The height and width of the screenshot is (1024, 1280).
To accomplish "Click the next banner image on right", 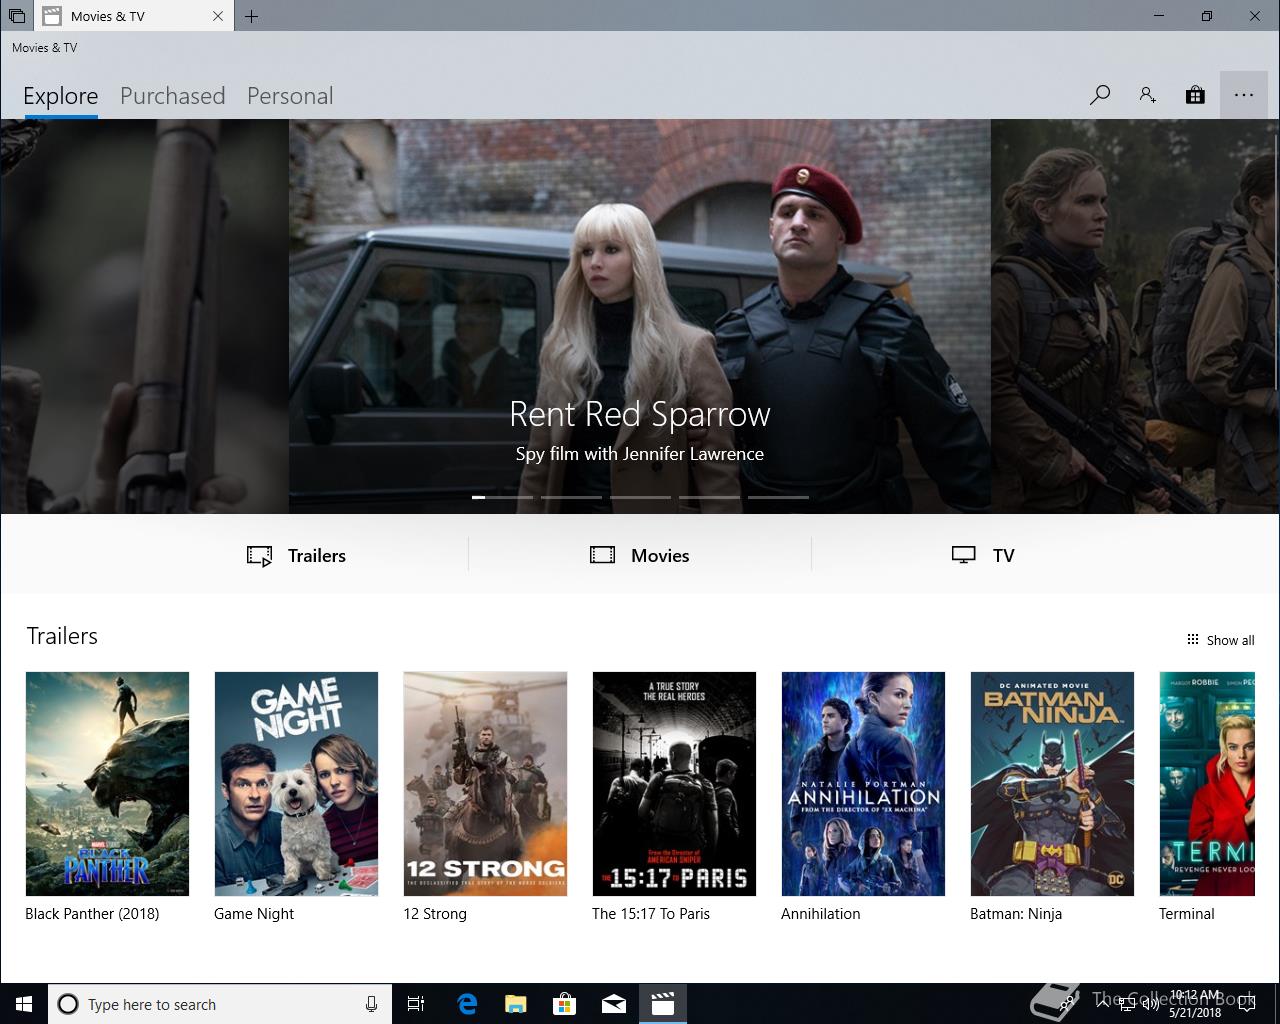I will click(1134, 316).
